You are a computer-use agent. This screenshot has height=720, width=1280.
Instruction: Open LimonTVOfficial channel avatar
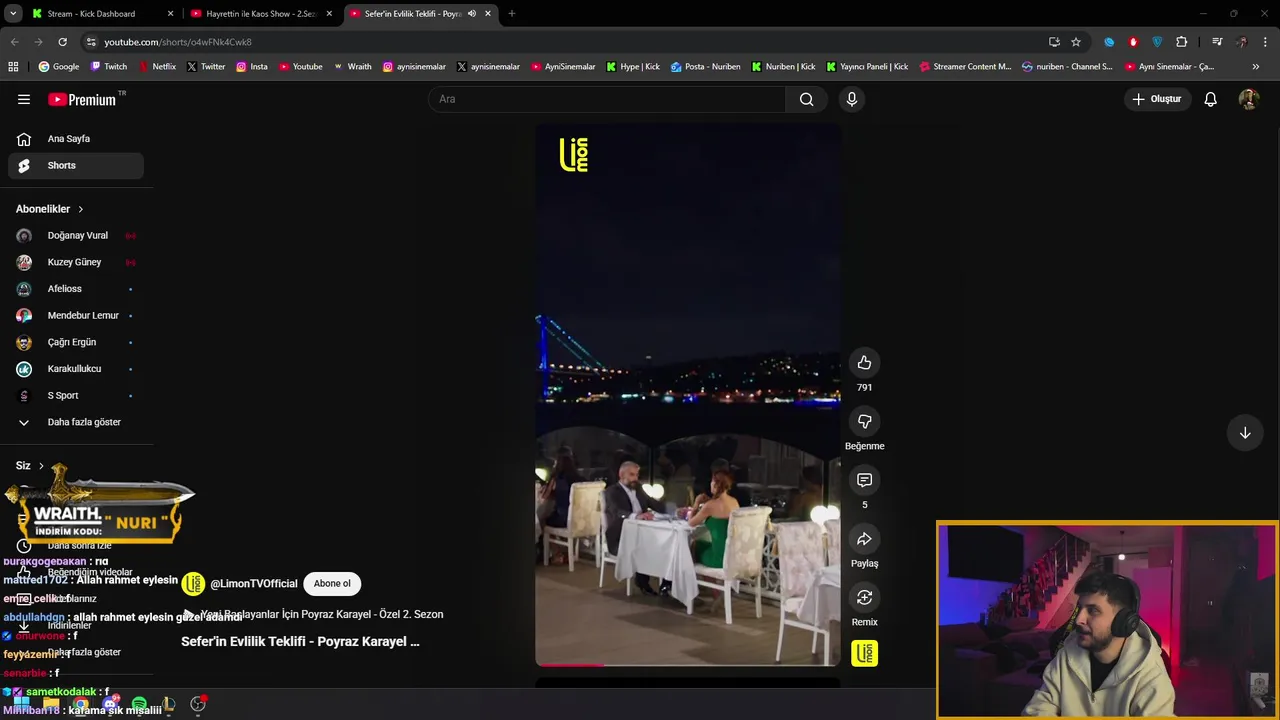(193, 583)
